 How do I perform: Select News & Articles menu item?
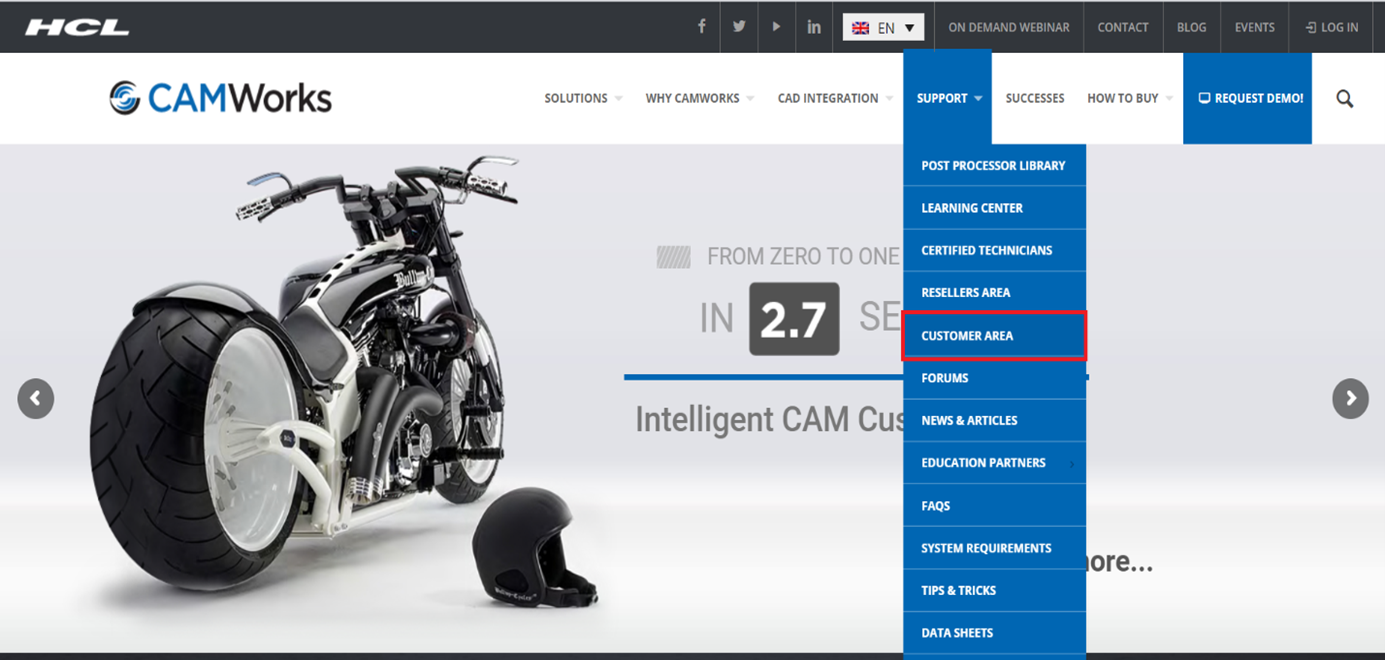pos(995,420)
